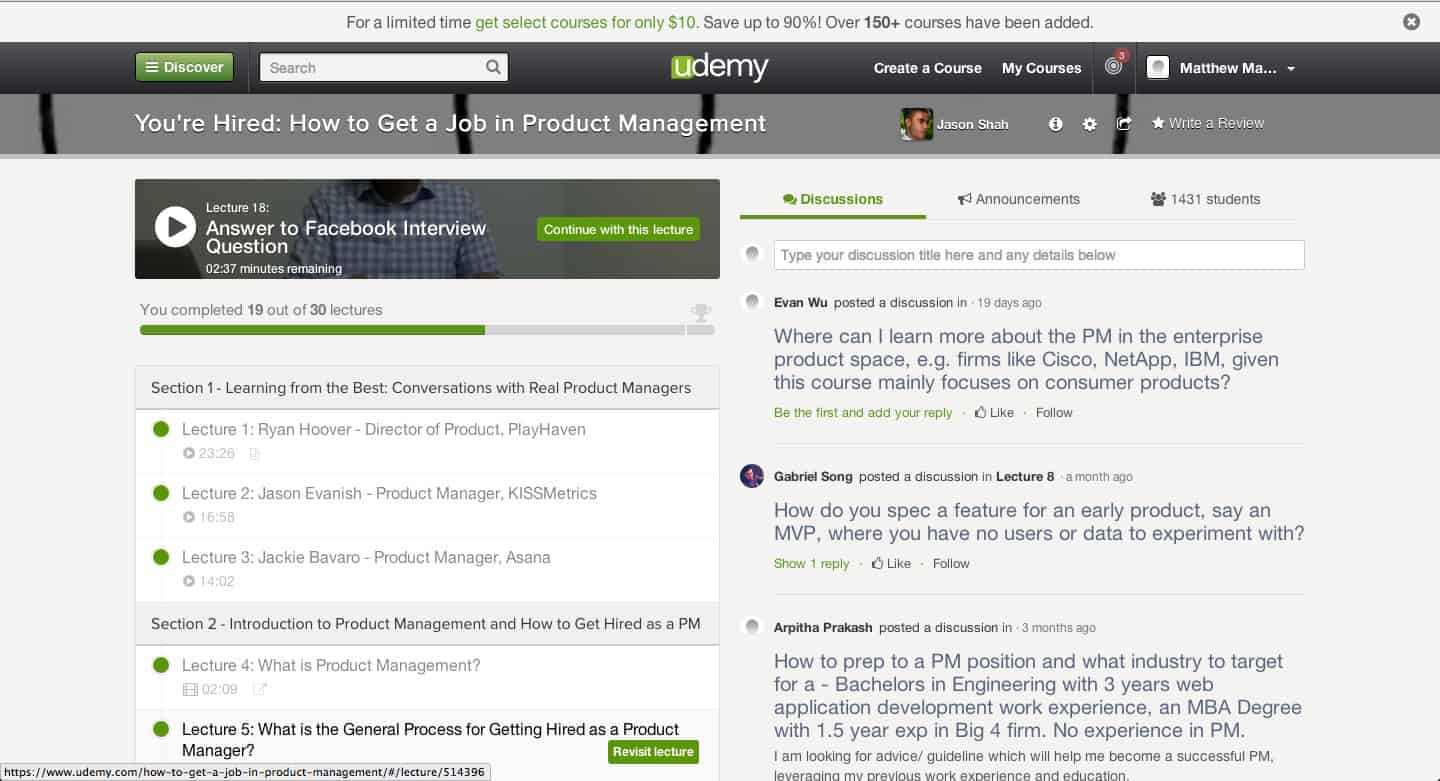Click the search magnifier icon
The image size is (1440, 781).
(x=492, y=67)
